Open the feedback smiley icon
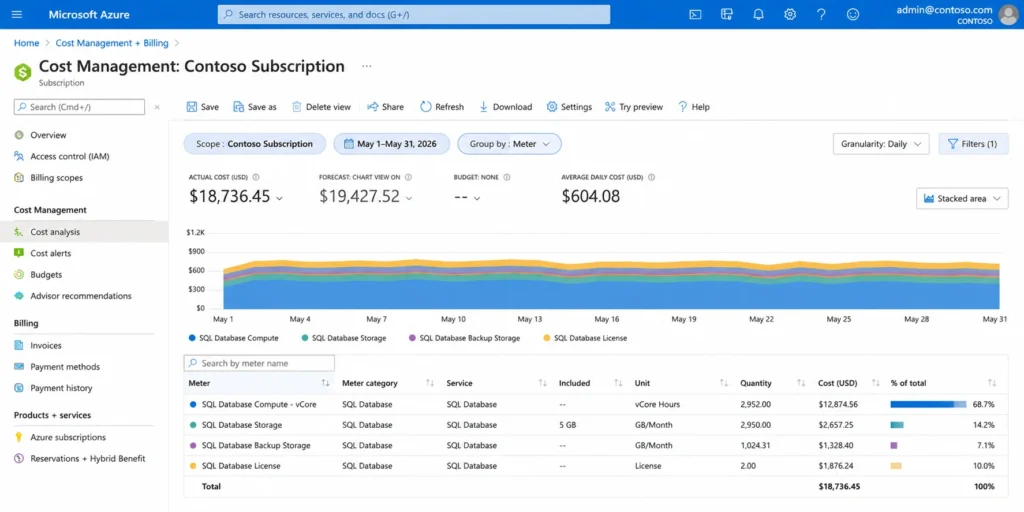 pos(853,14)
